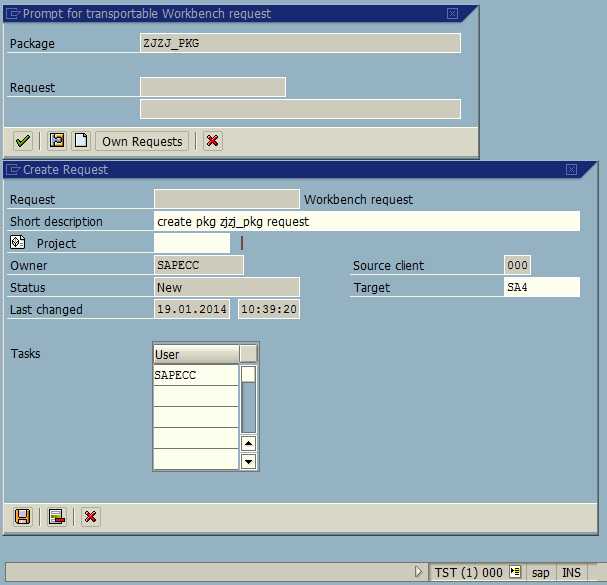Click second empty row in Tasks table
The height and width of the screenshot is (585, 607).
(195, 417)
